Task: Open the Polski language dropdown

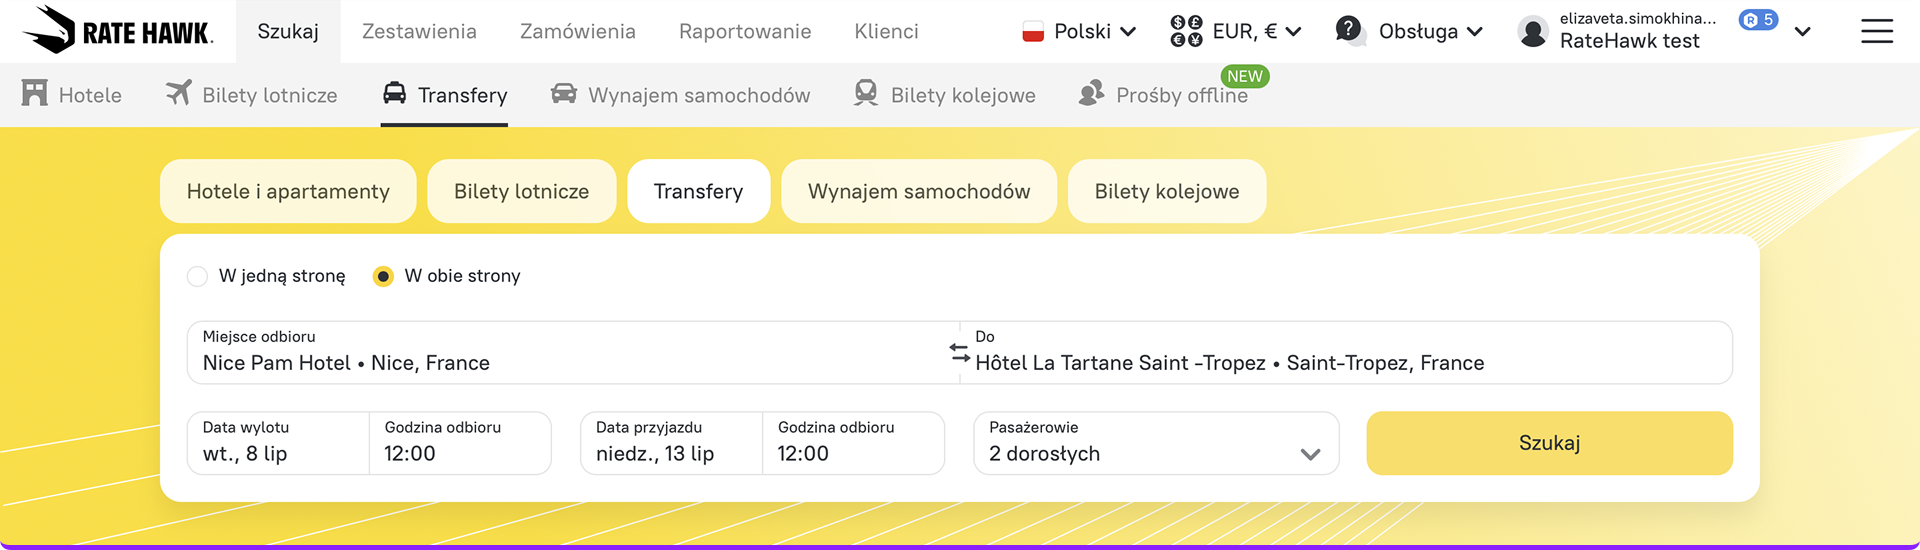Action: (x=1080, y=31)
